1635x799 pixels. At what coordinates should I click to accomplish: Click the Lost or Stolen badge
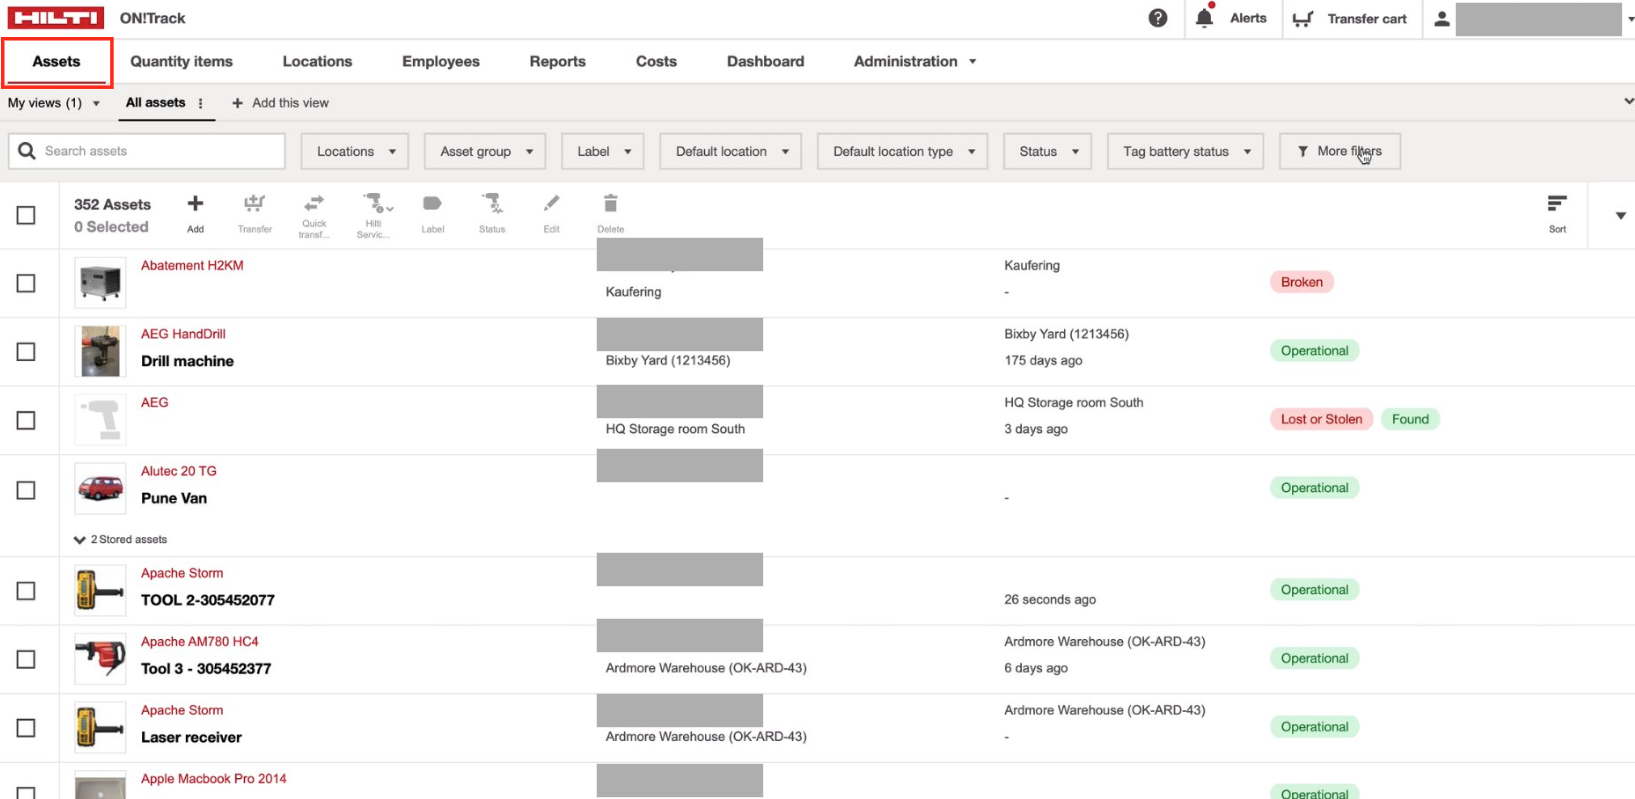(x=1321, y=419)
